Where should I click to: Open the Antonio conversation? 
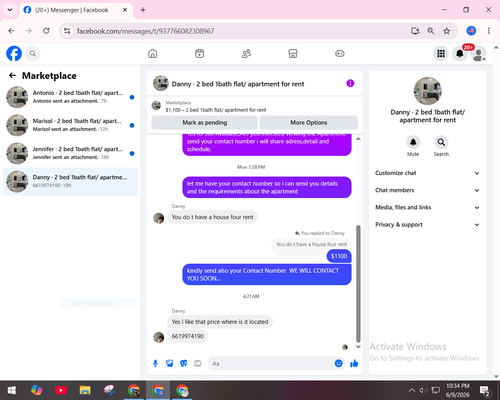coord(70,97)
